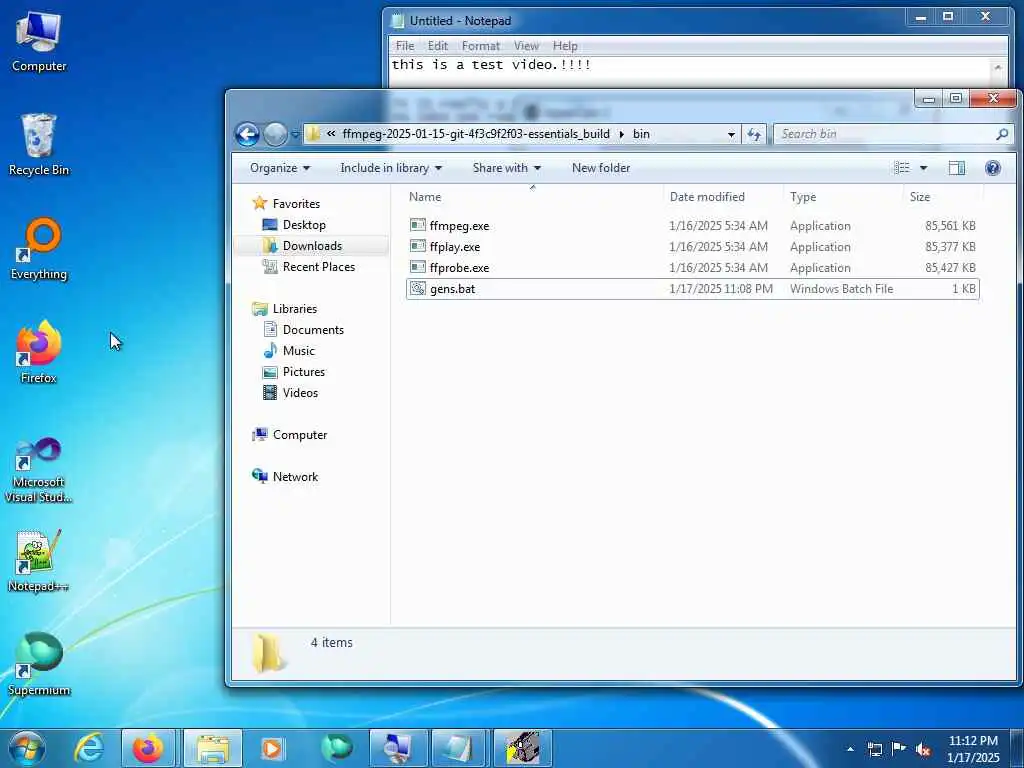This screenshot has height=768, width=1024.
Task: Create a New folder in bin
Action: (x=601, y=168)
